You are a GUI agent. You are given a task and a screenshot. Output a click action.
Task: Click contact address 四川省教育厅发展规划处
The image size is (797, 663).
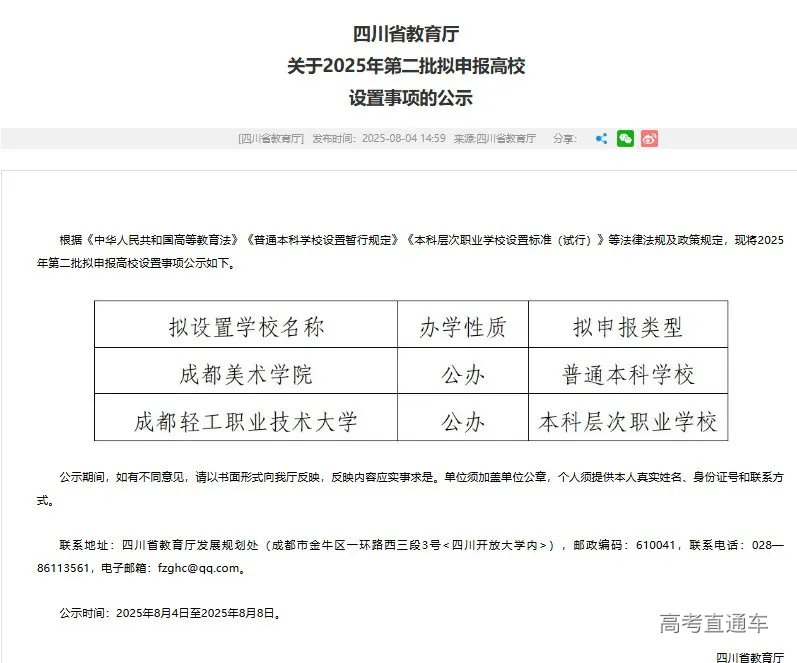[x=191, y=545]
